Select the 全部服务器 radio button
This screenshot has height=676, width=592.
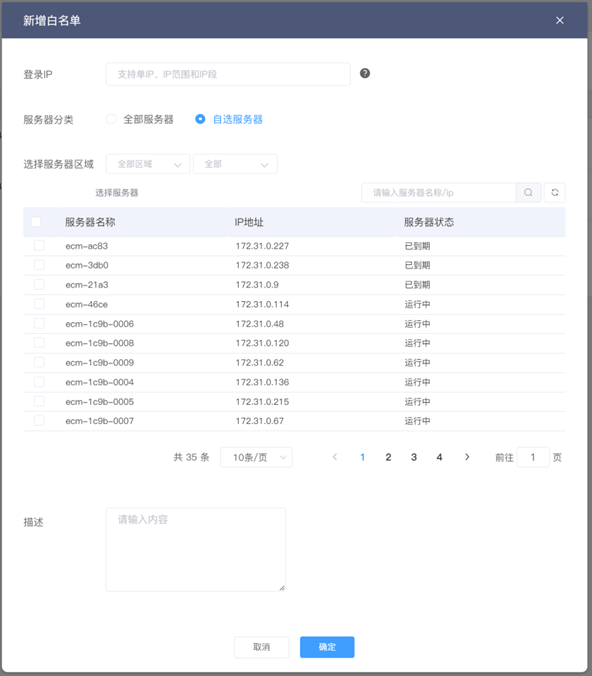(111, 119)
